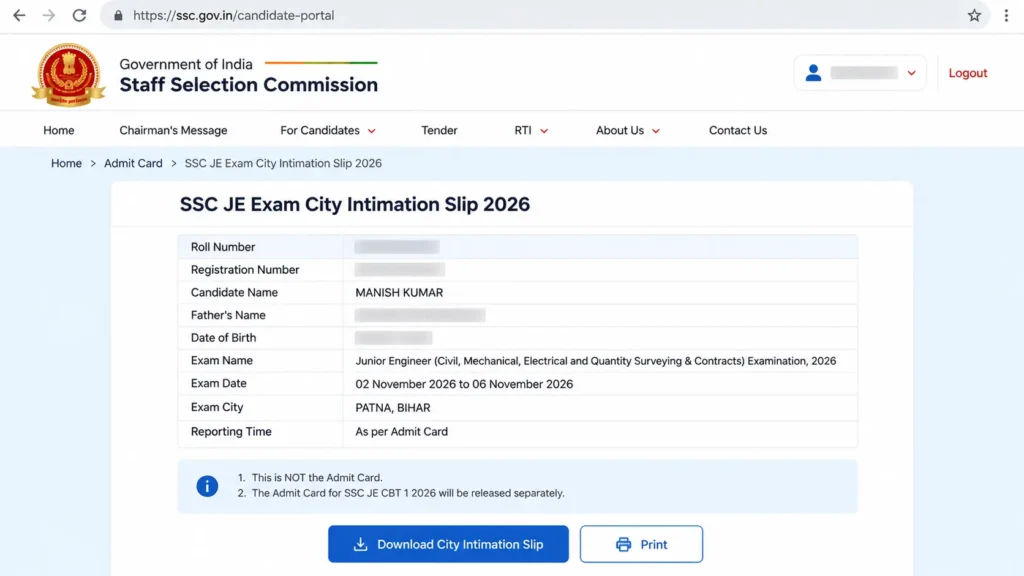
Task: Click the Print button
Action: click(x=641, y=544)
